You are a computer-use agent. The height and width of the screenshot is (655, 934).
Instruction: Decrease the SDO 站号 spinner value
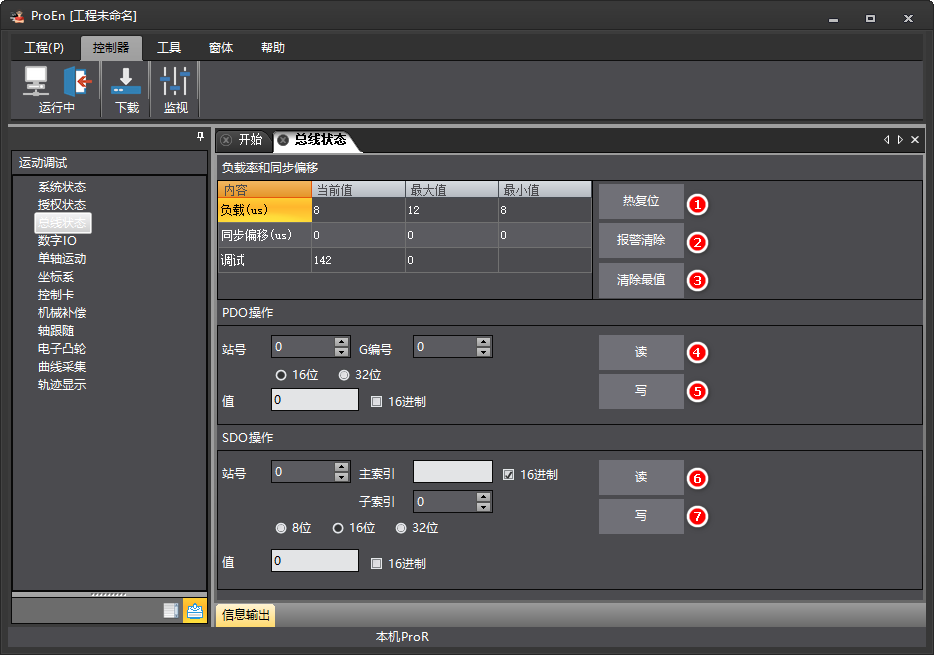pos(341,477)
